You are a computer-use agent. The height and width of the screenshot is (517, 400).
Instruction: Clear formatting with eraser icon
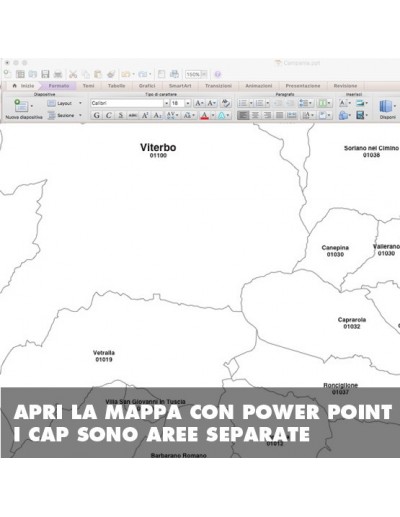coord(226,103)
